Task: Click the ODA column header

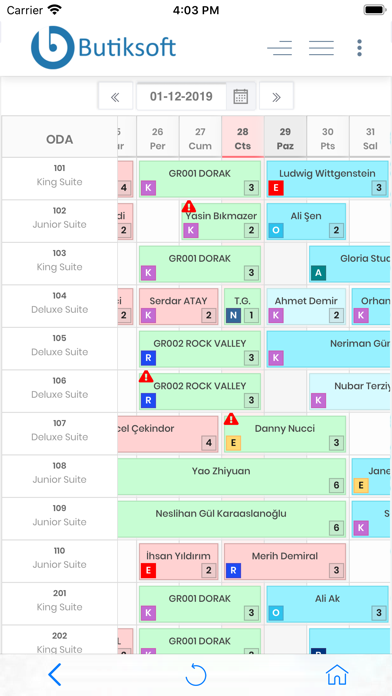Action: 59,137
